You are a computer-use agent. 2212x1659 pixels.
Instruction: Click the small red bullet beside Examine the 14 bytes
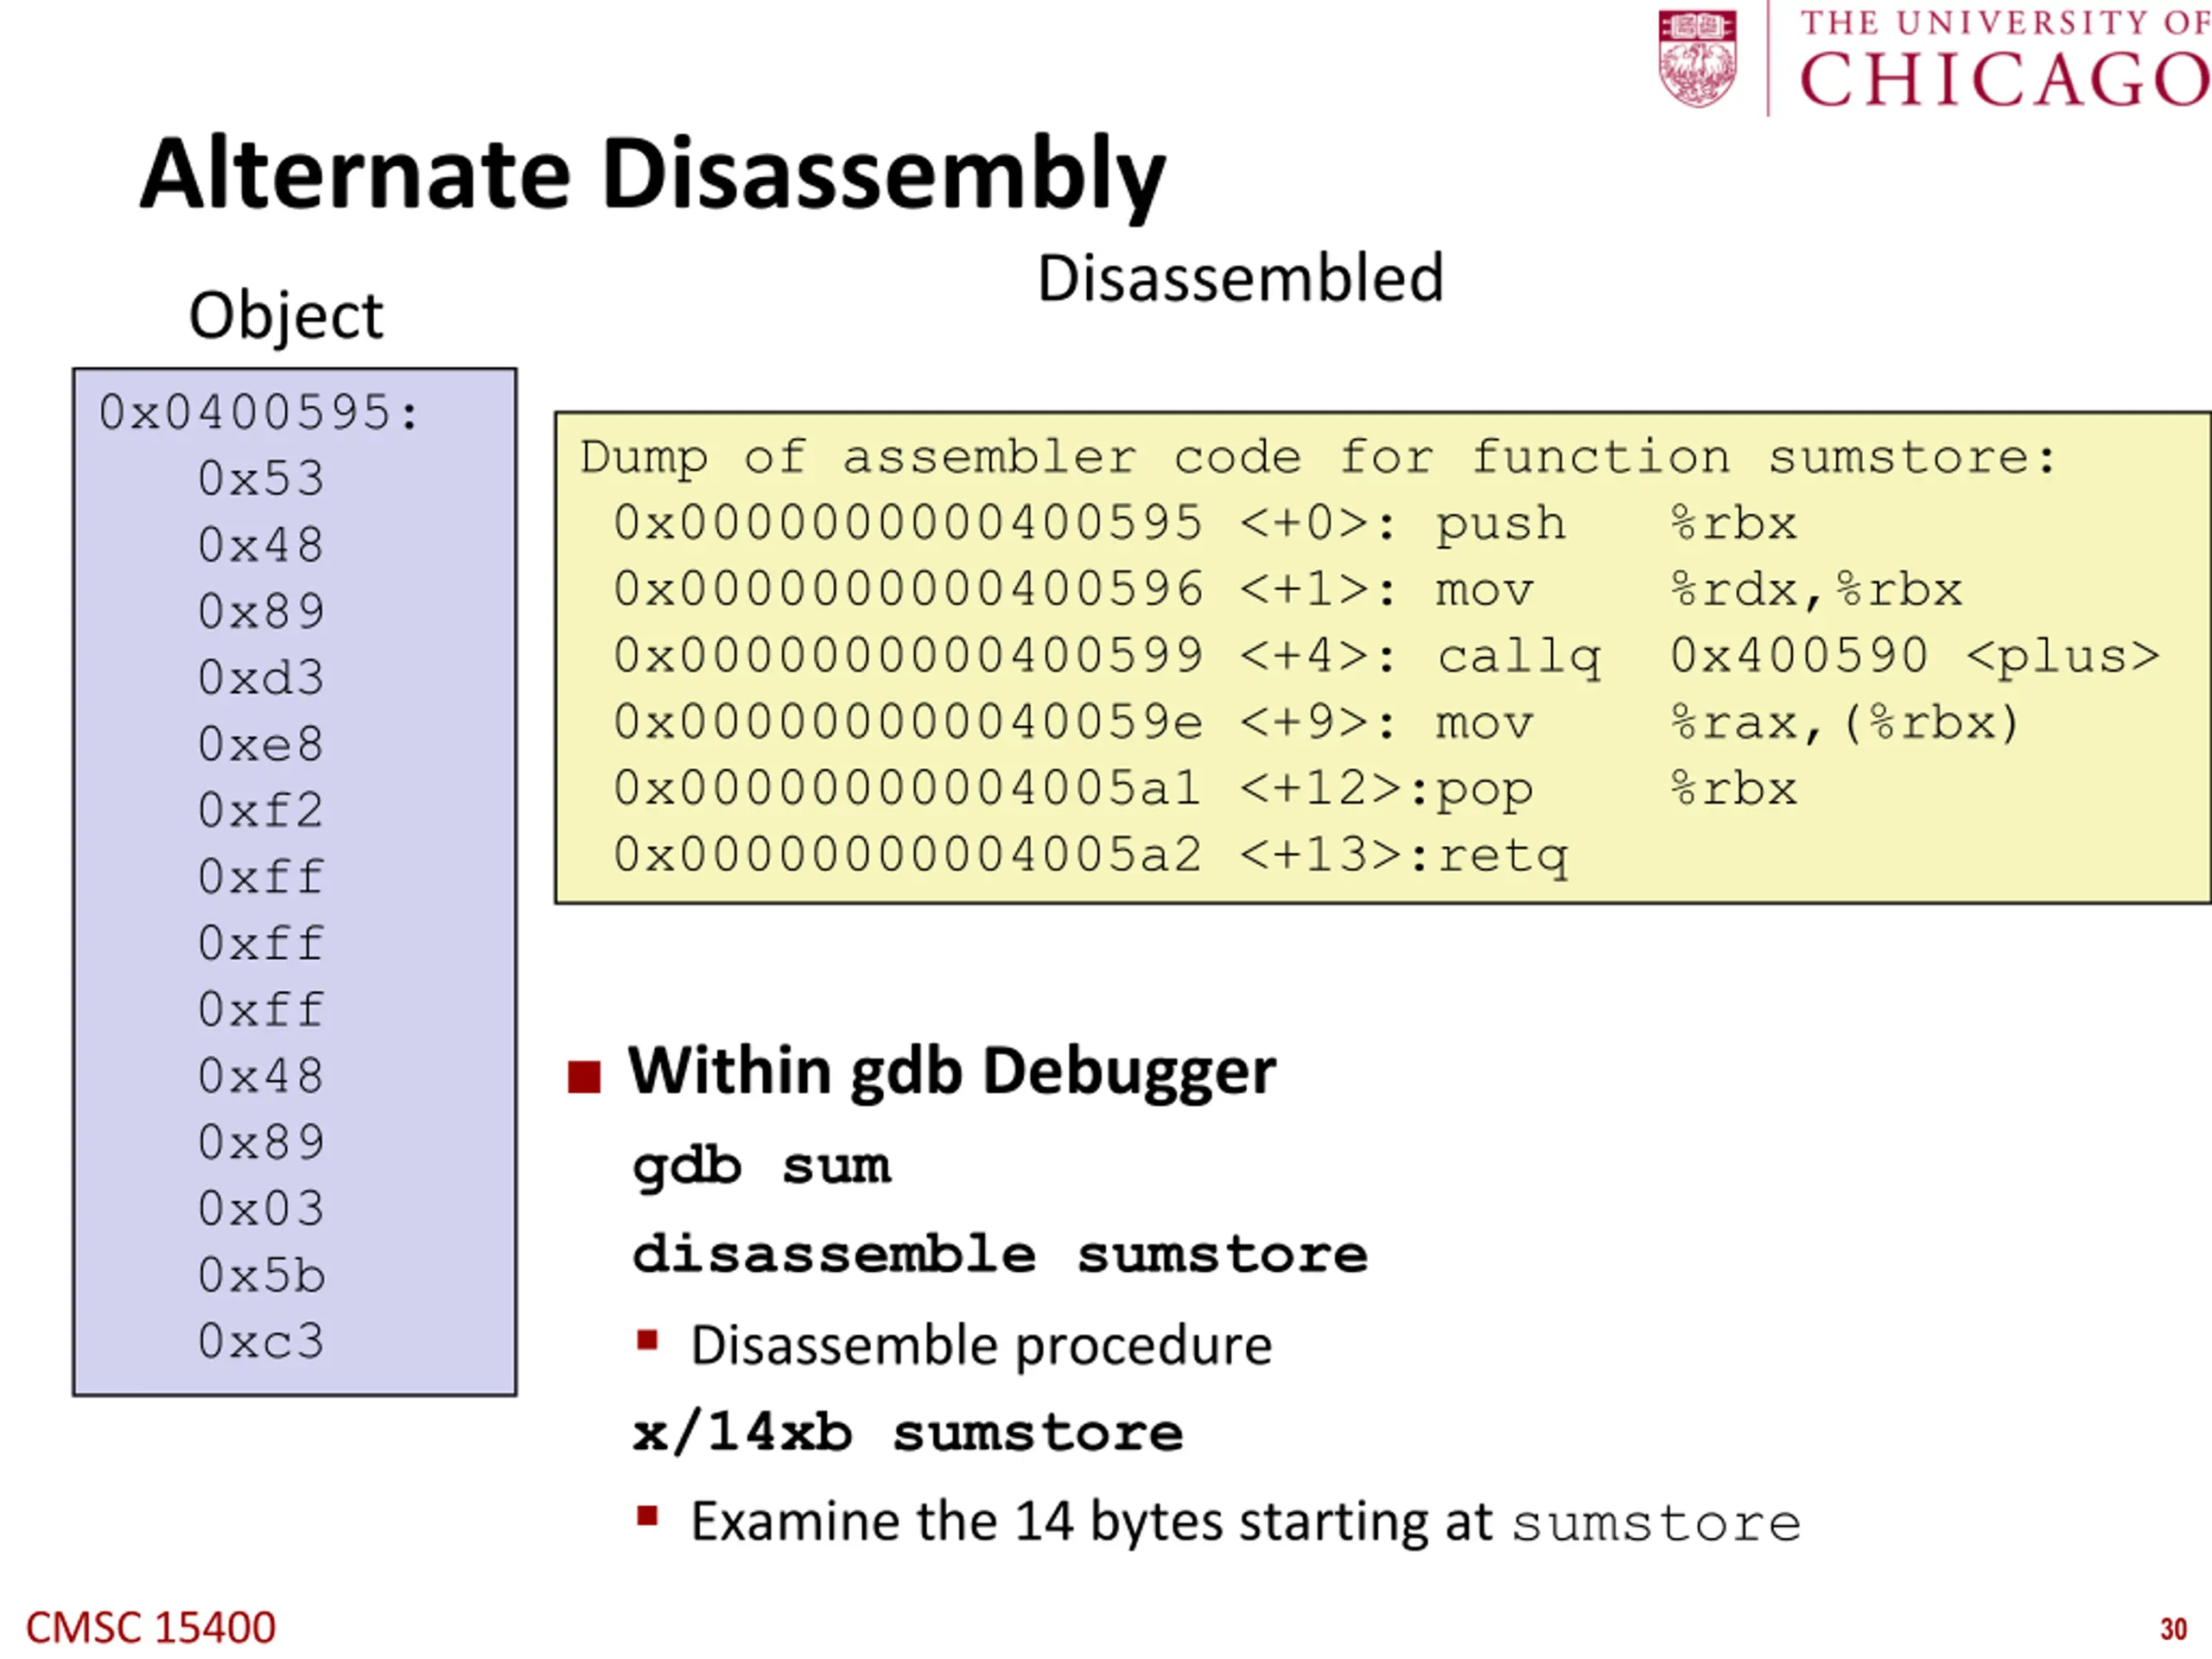647,1516
